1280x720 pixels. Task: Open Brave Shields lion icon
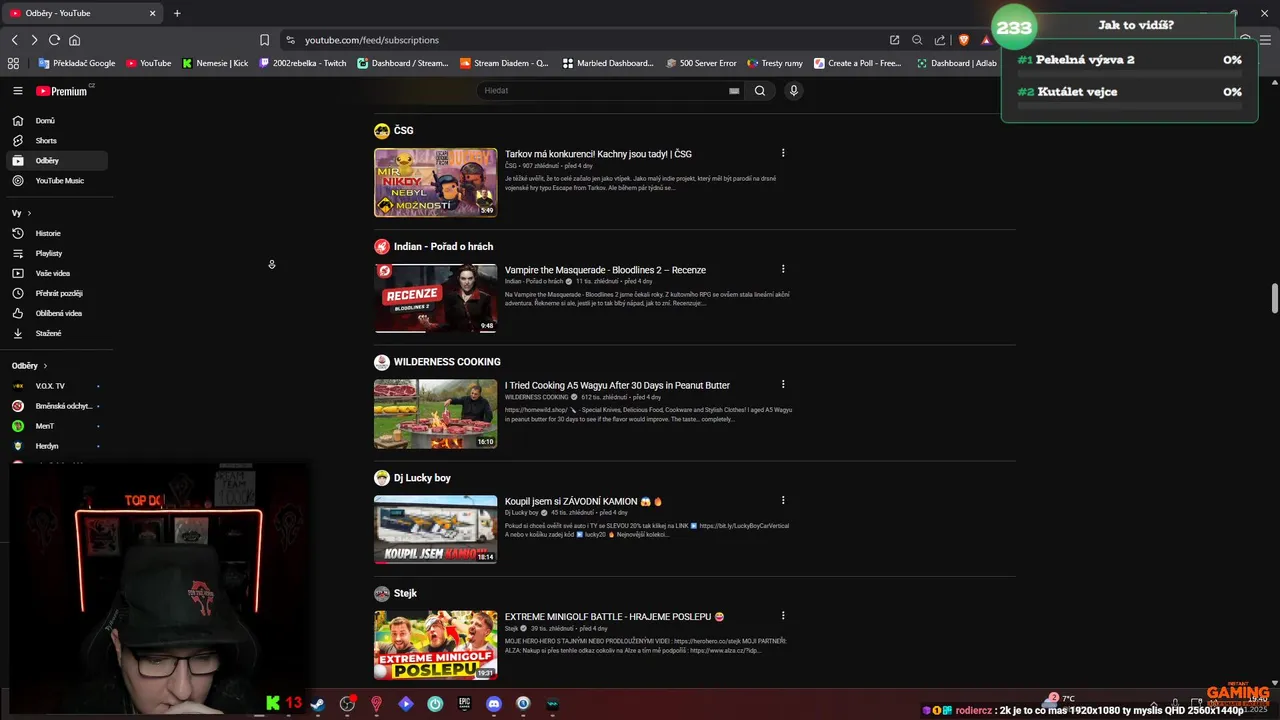point(964,40)
